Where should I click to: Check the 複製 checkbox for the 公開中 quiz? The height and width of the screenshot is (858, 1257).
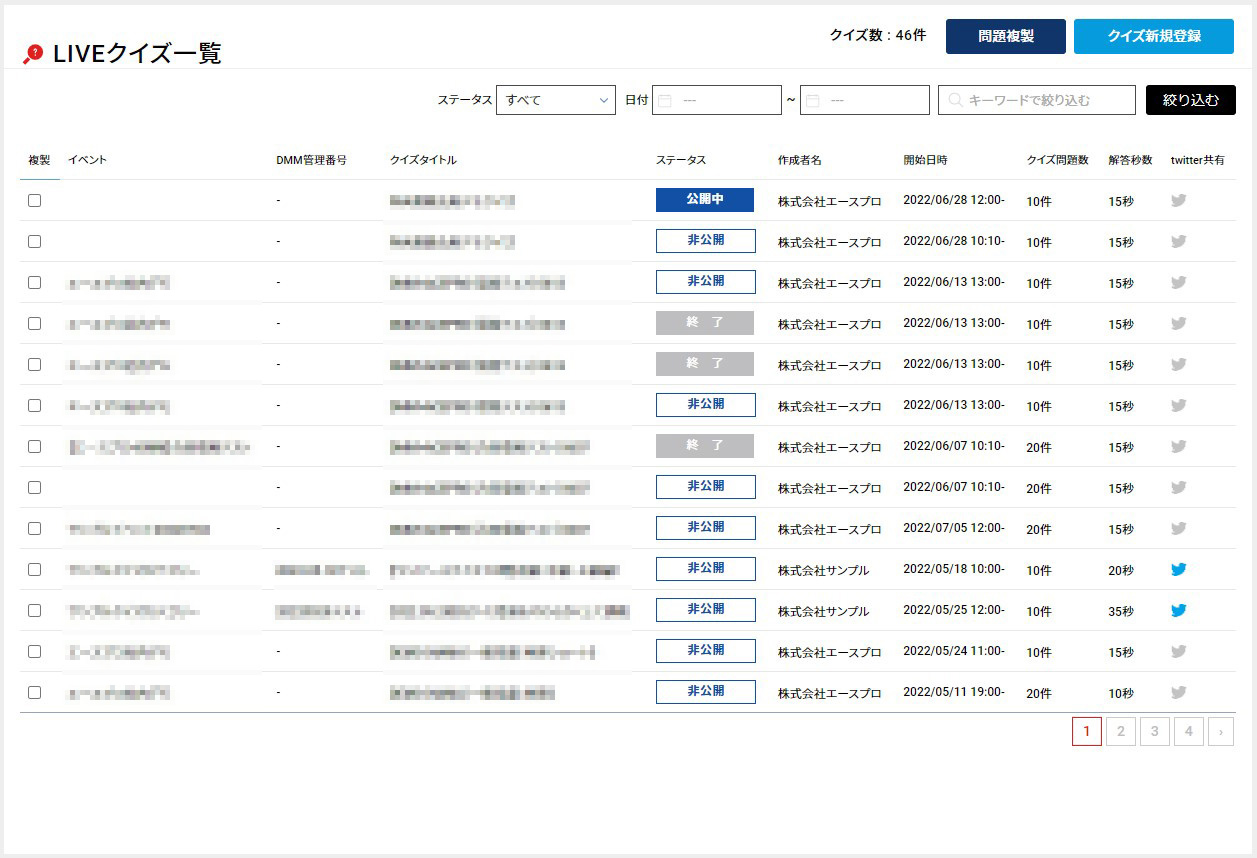coord(35,200)
